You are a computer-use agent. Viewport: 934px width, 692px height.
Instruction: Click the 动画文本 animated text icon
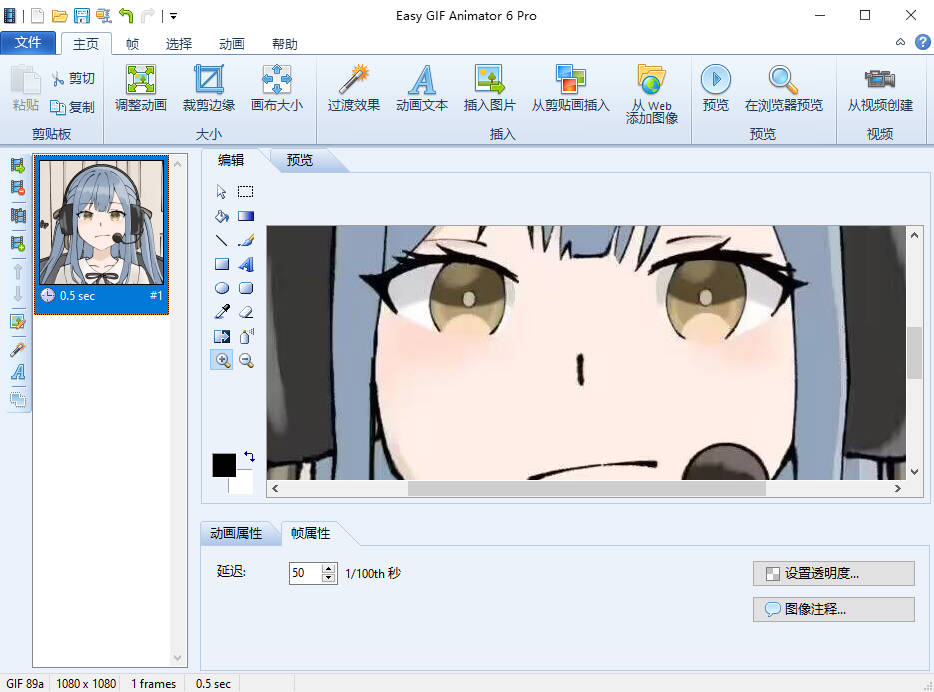pos(422,88)
